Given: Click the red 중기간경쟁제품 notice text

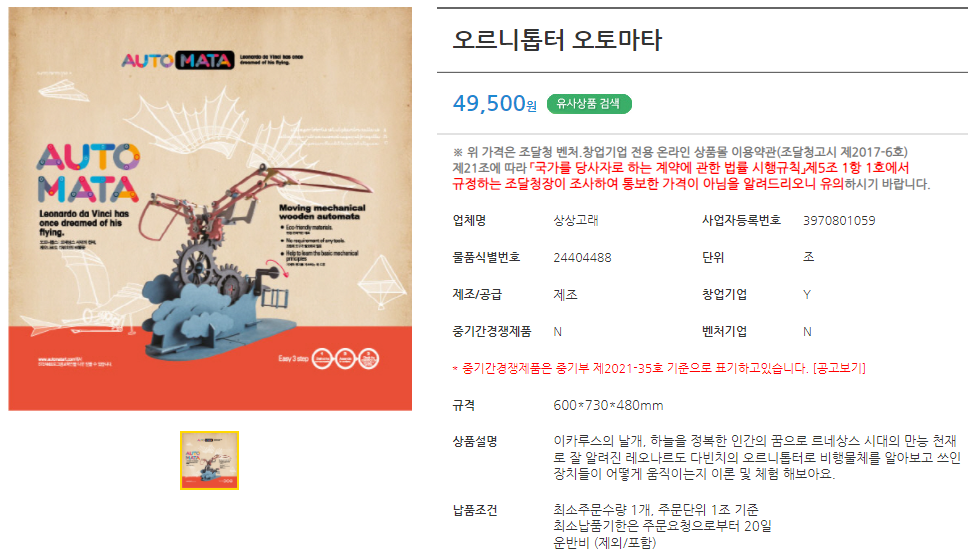Looking at the screenshot, I should pyautogui.click(x=632, y=368).
